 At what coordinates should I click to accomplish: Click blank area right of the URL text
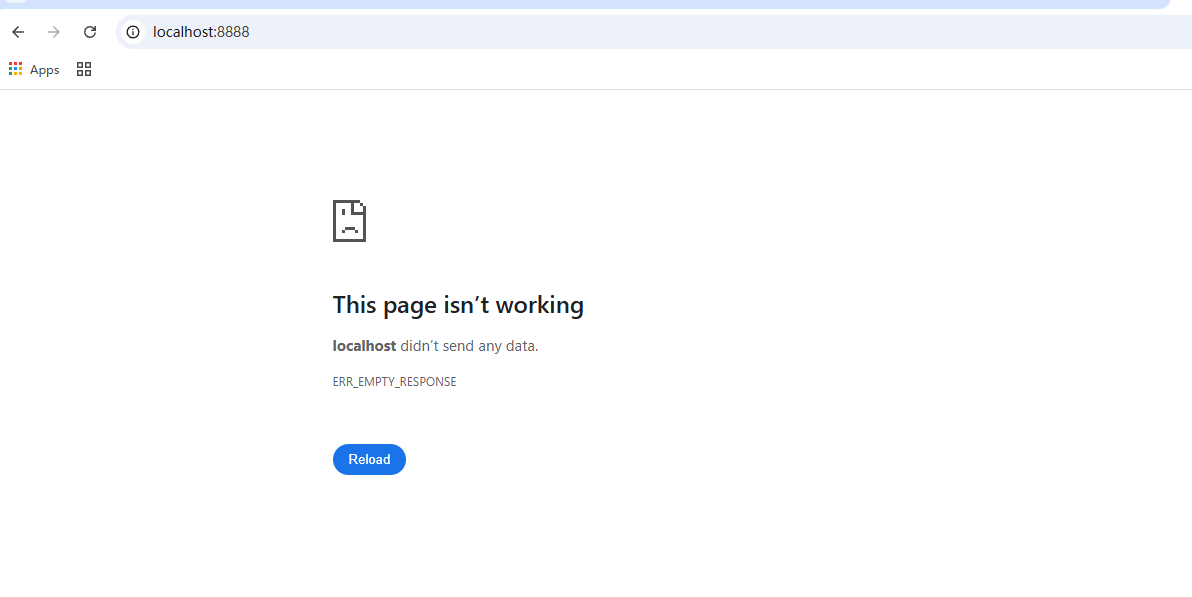(x=700, y=32)
